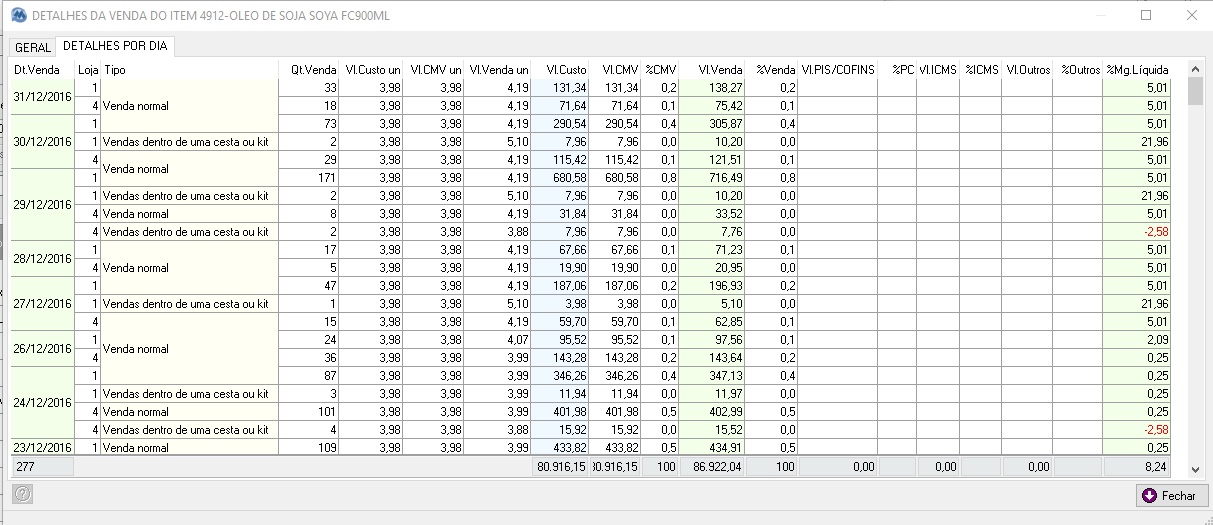The width and height of the screenshot is (1213, 525).
Task: Click the scrollbar up arrow
Action: point(1195,68)
